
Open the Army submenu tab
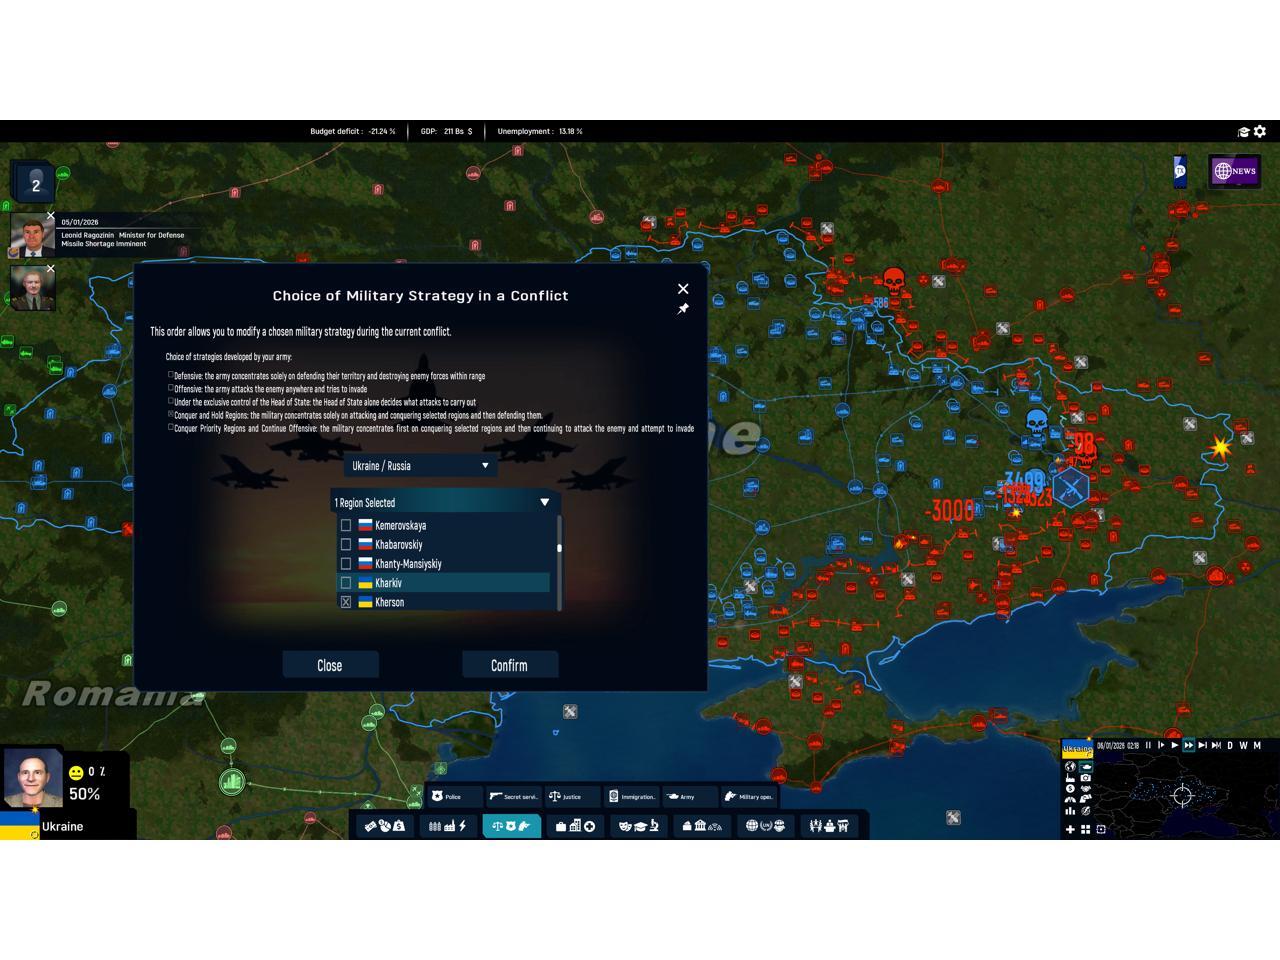coord(688,797)
